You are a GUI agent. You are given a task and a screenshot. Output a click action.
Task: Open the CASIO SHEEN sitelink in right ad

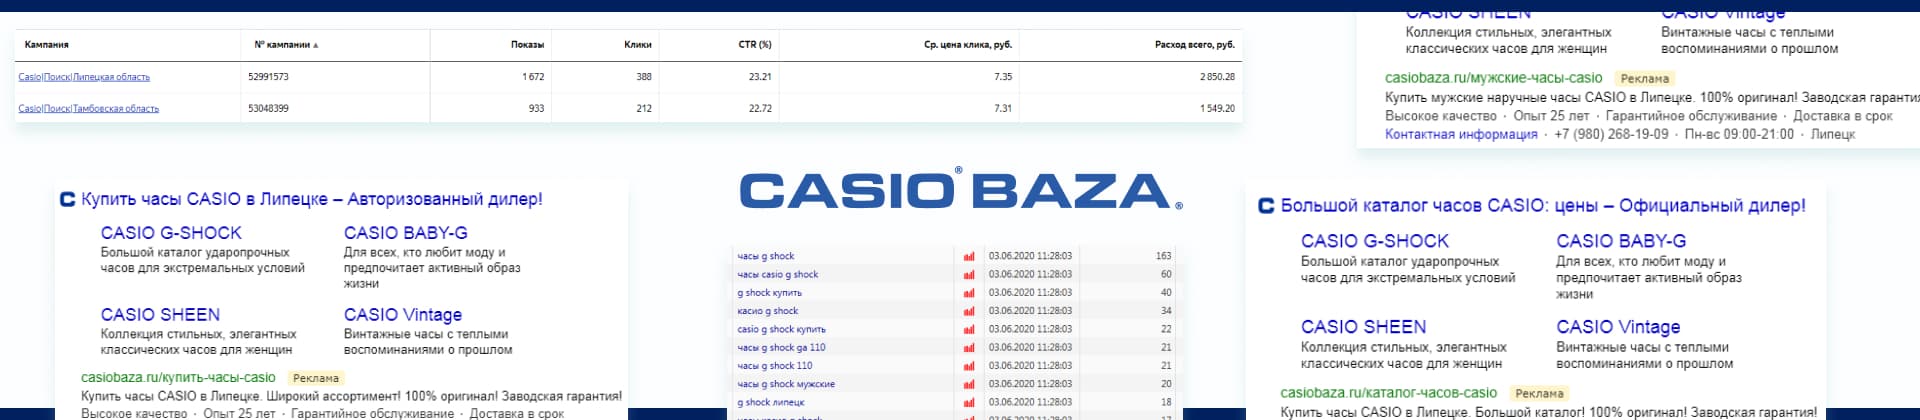(1363, 327)
